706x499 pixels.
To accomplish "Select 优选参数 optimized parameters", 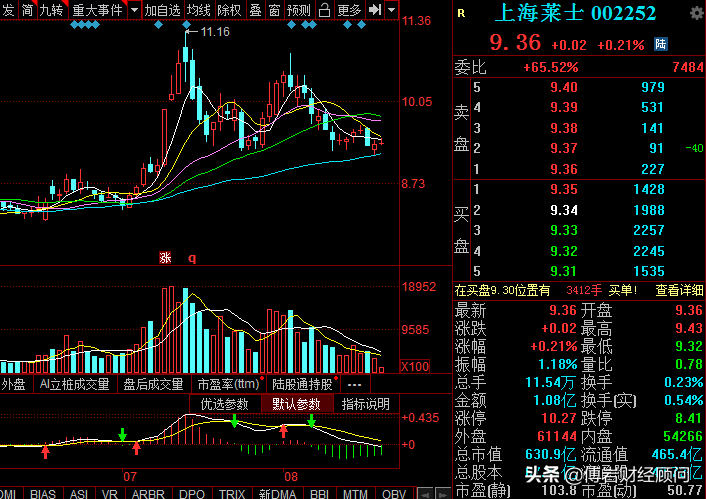I will pos(224,404).
